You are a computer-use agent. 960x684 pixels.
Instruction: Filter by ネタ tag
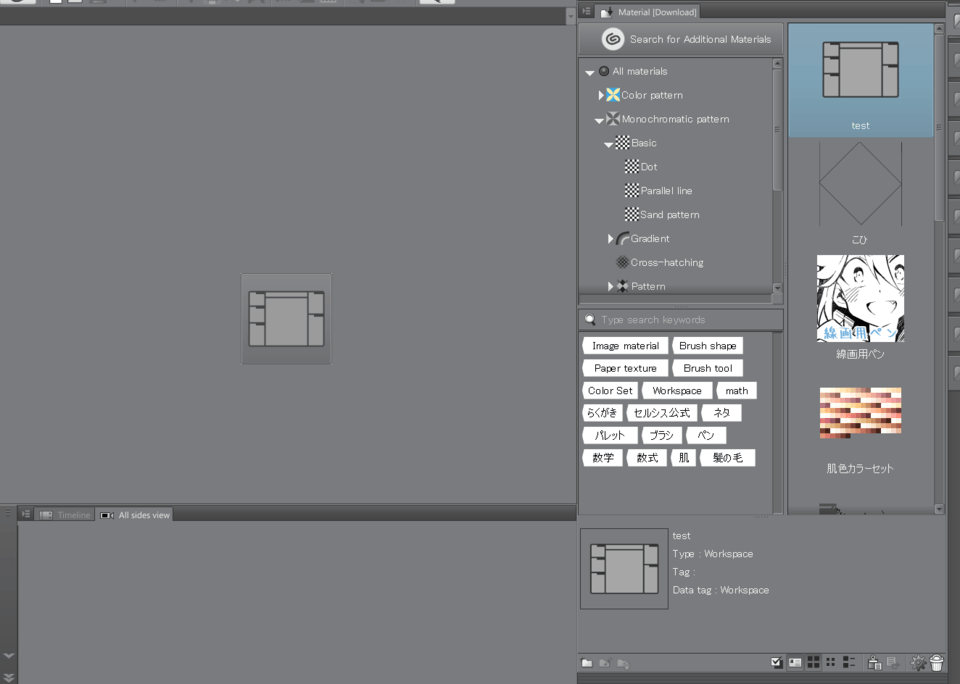click(x=721, y=413)
